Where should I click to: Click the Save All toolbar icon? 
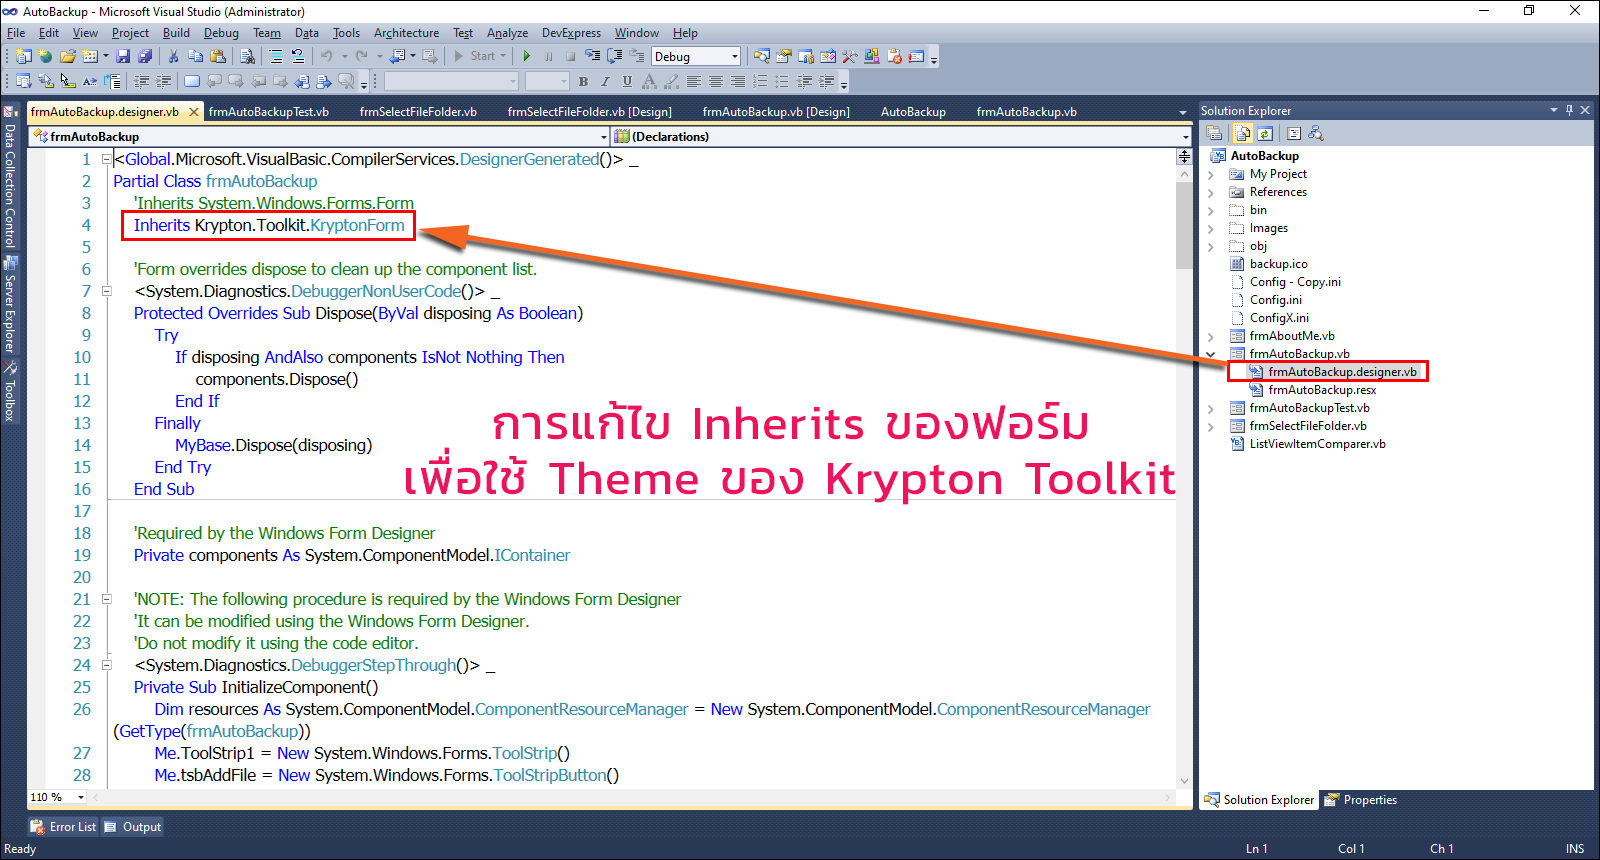(x=145, y=57)
